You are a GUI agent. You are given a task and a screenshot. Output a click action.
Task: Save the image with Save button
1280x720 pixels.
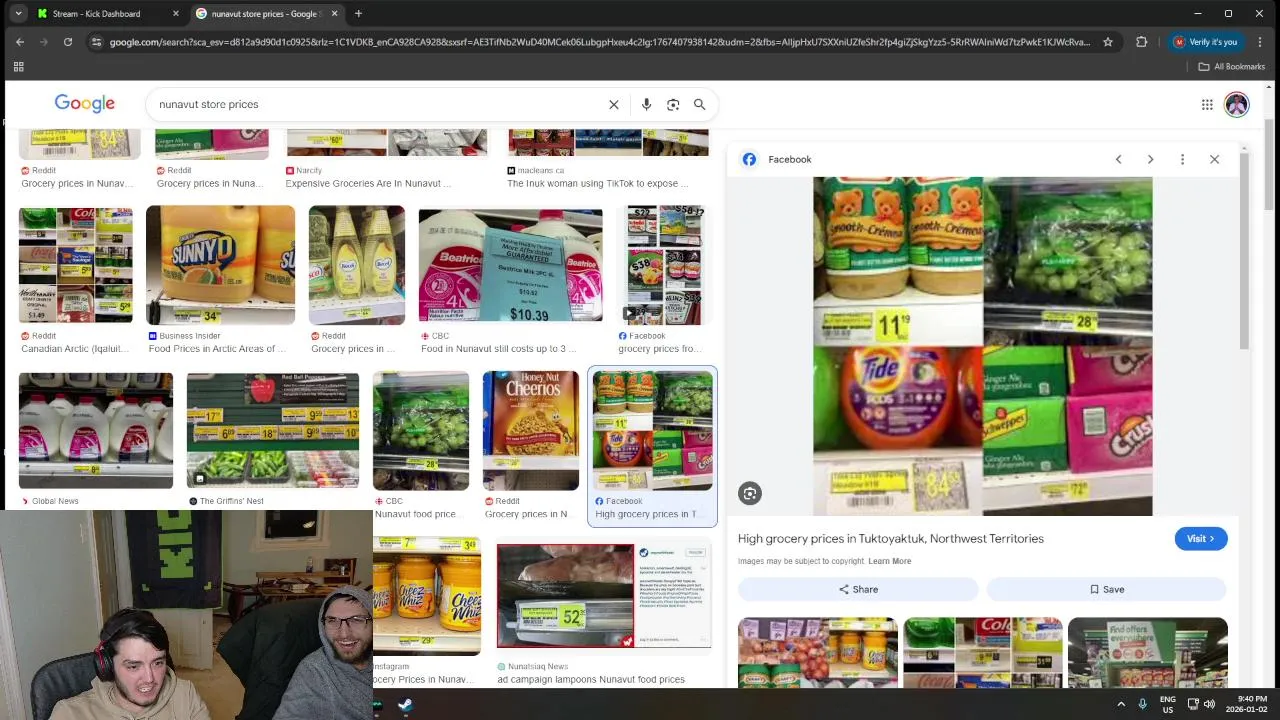[x=1106, y=589]
